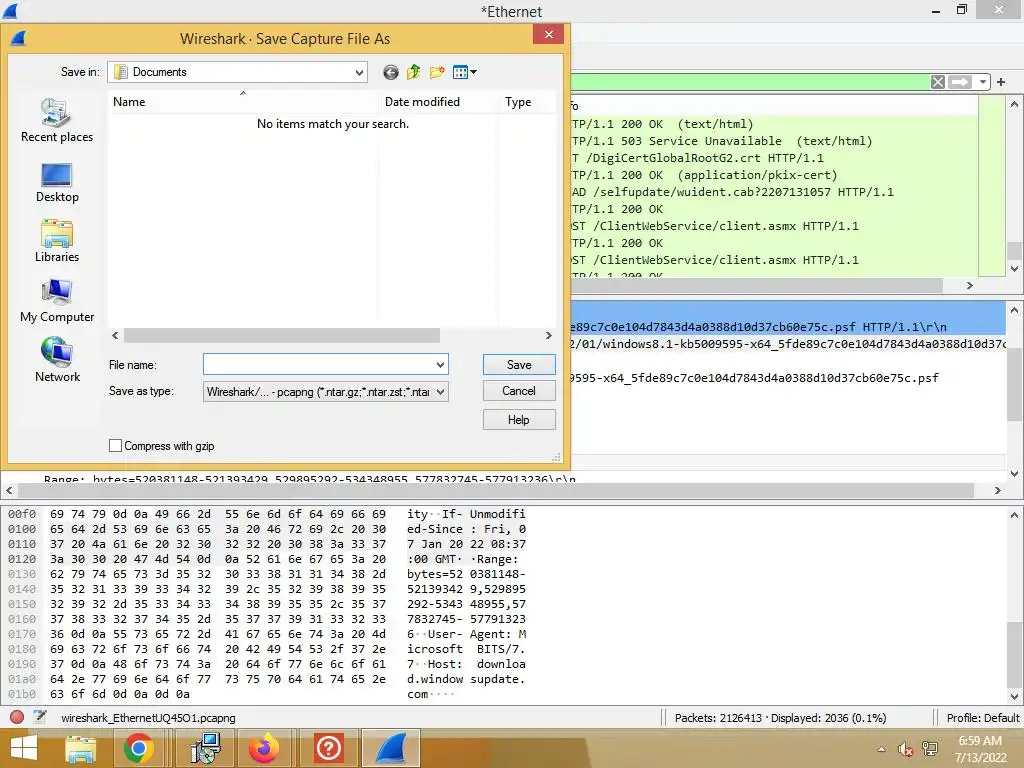Open the View Menu options
Viewport: 1024px width, 768px height.
point(464,72)
